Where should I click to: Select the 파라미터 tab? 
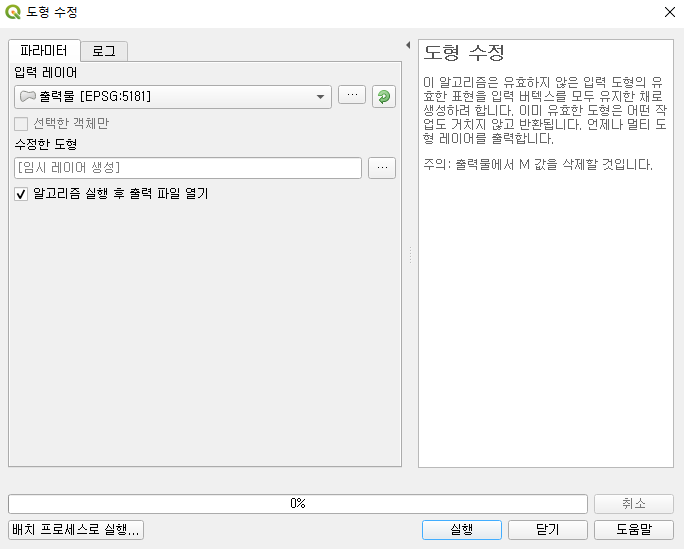point(44,51)
